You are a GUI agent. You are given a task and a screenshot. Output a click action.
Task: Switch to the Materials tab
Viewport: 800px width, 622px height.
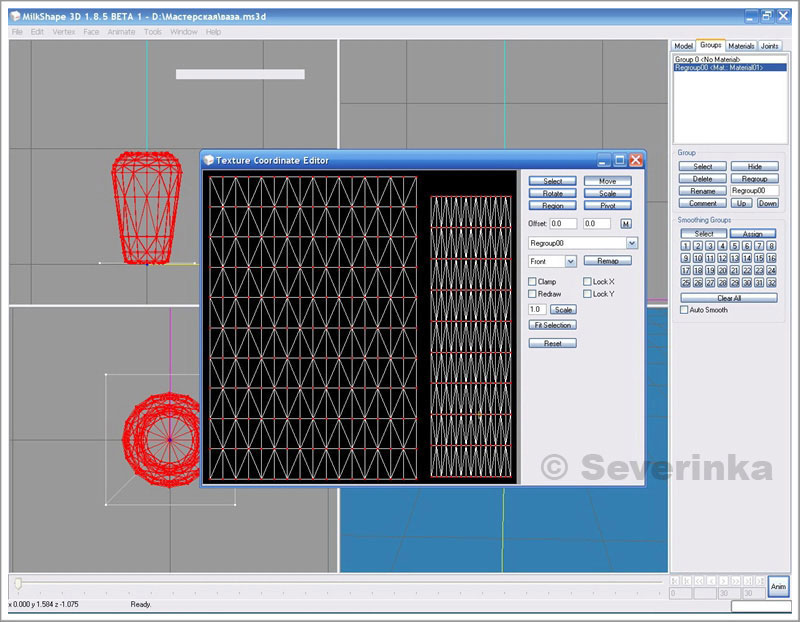tap(741, 46)
